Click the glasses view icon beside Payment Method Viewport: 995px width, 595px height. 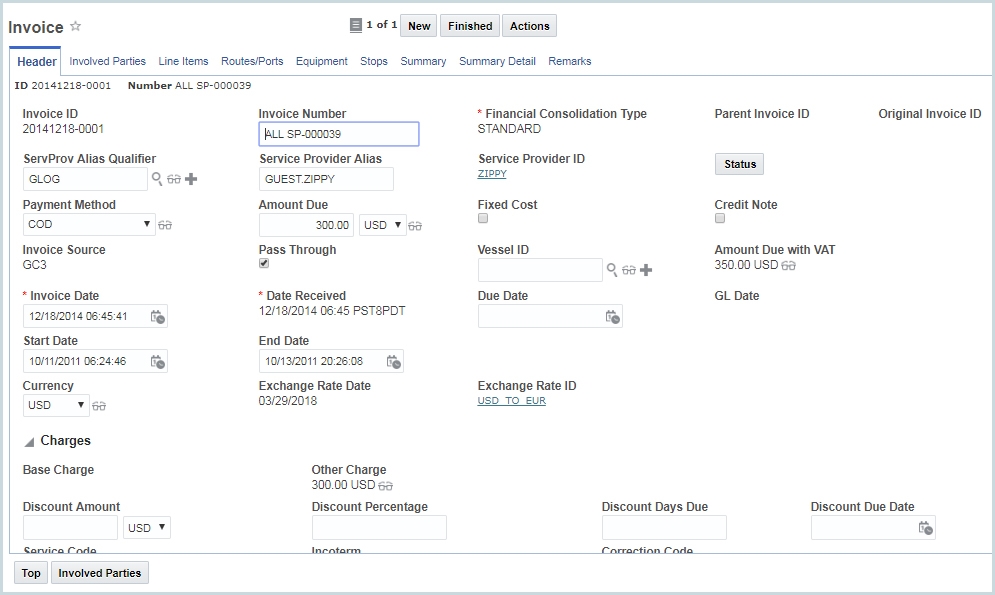click(x=165, y=225)
